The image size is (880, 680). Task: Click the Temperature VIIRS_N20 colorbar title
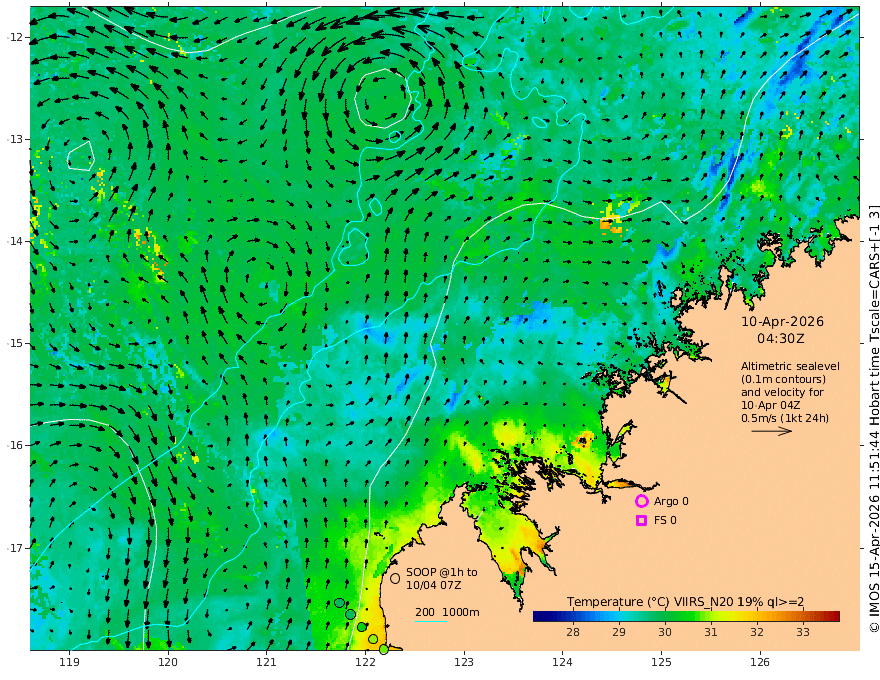(x=685, y=602)
